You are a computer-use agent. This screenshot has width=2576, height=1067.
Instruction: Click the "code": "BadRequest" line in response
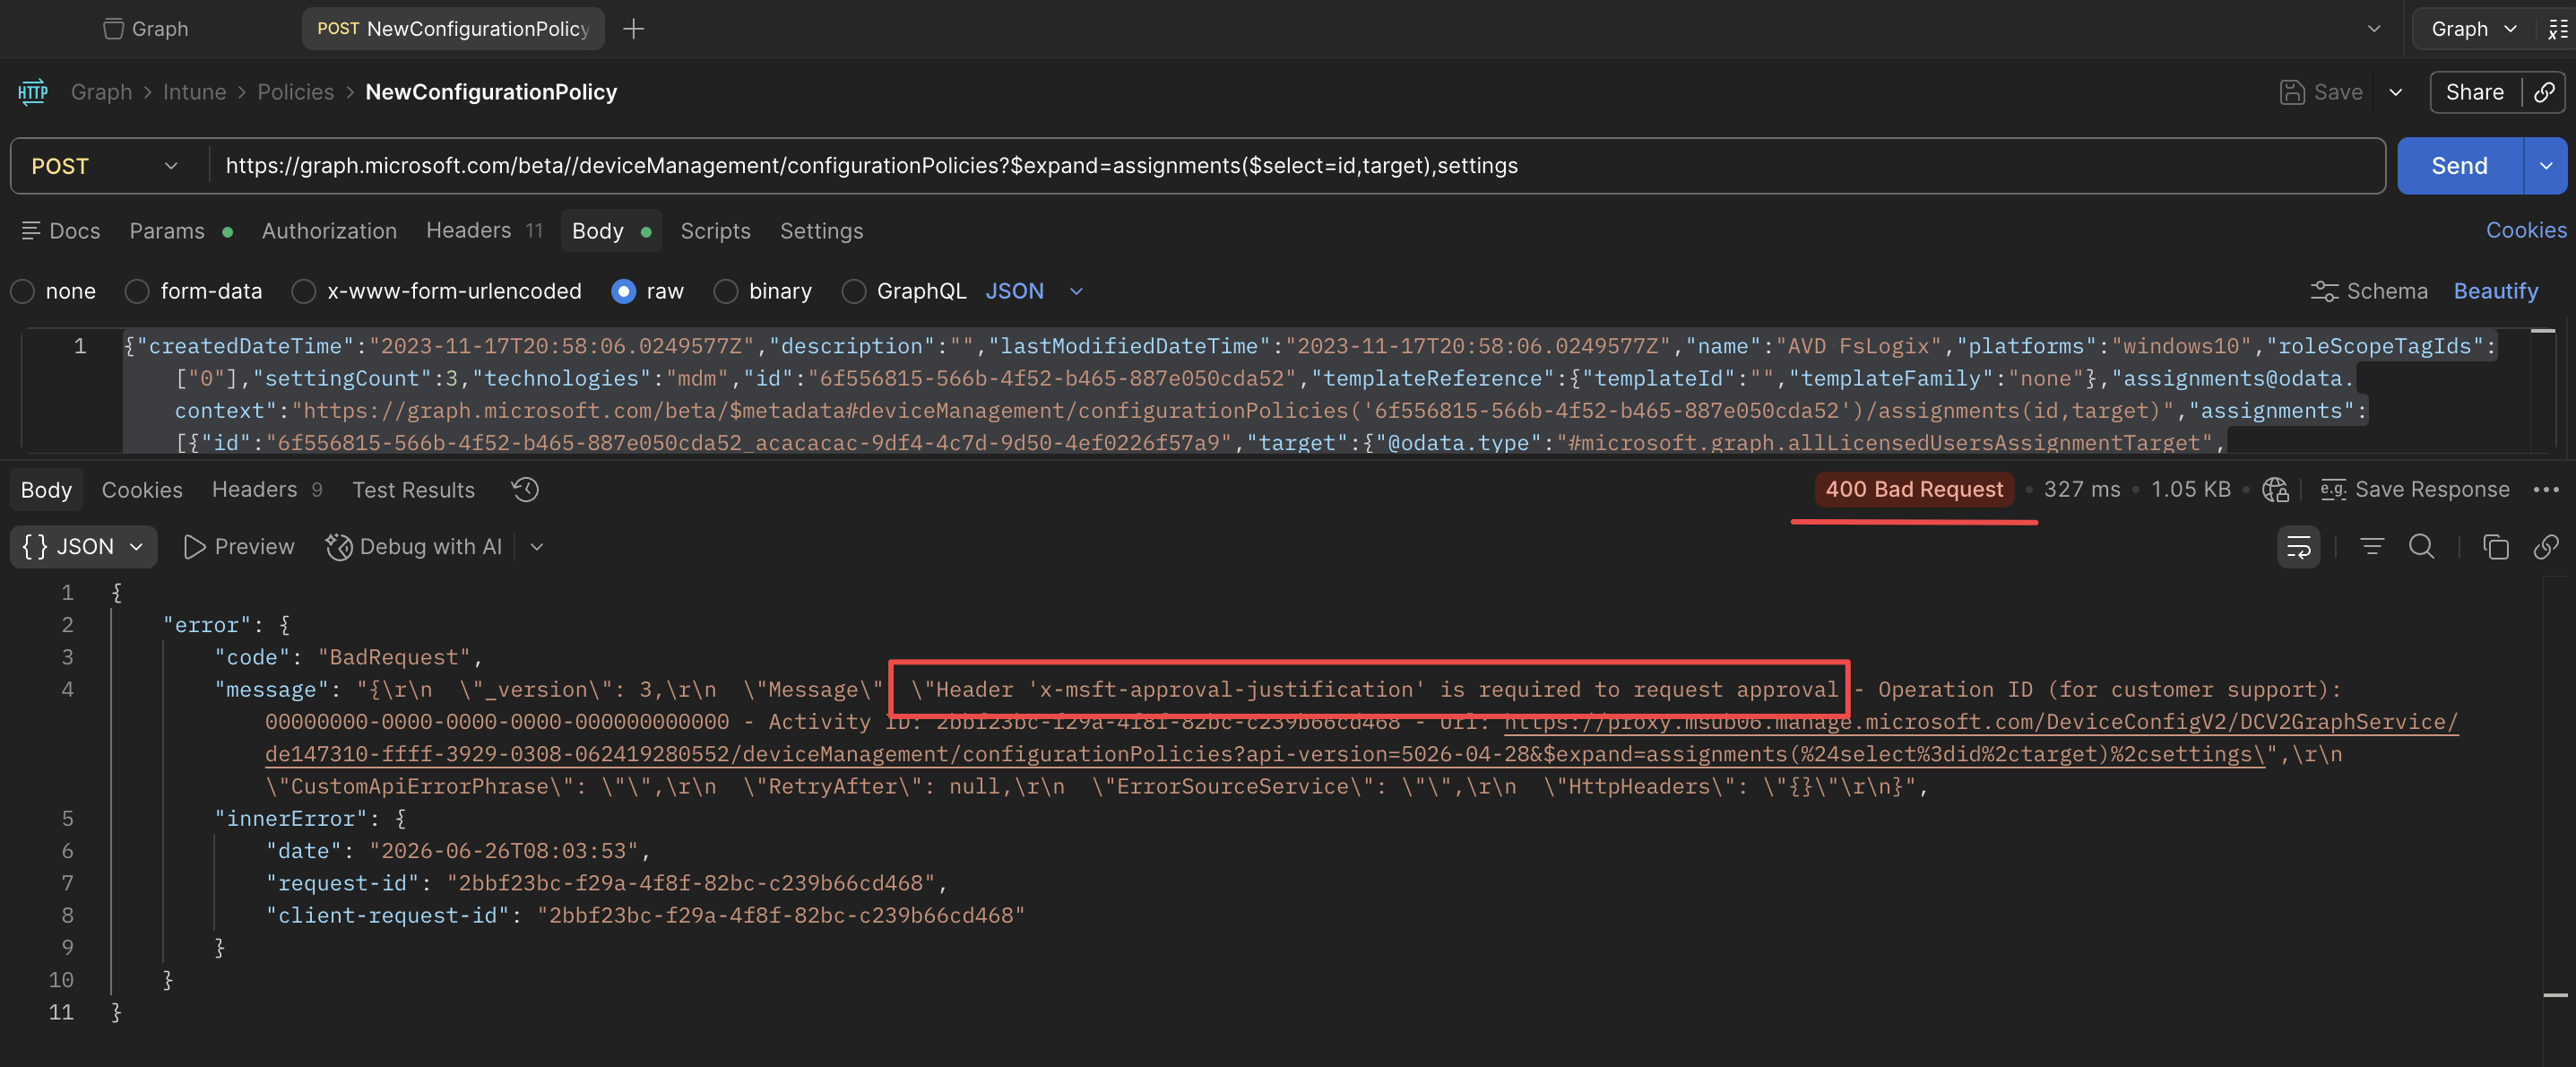pyautogui.click(x=347, y=657)
